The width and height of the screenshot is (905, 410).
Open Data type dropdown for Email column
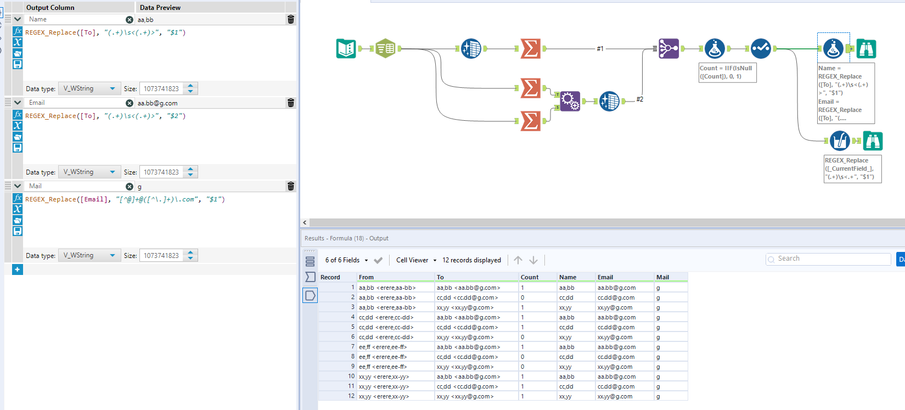89,172
